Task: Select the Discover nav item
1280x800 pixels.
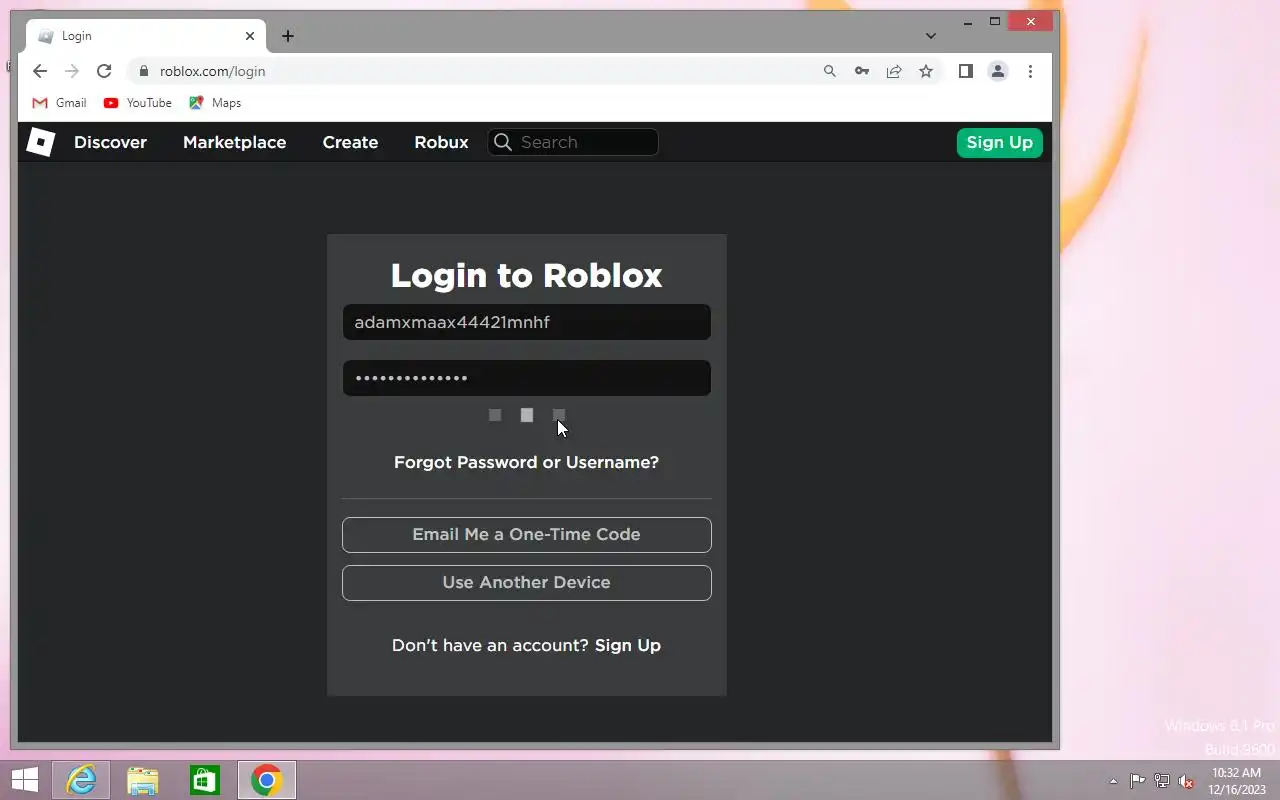Action: point(110,142)
